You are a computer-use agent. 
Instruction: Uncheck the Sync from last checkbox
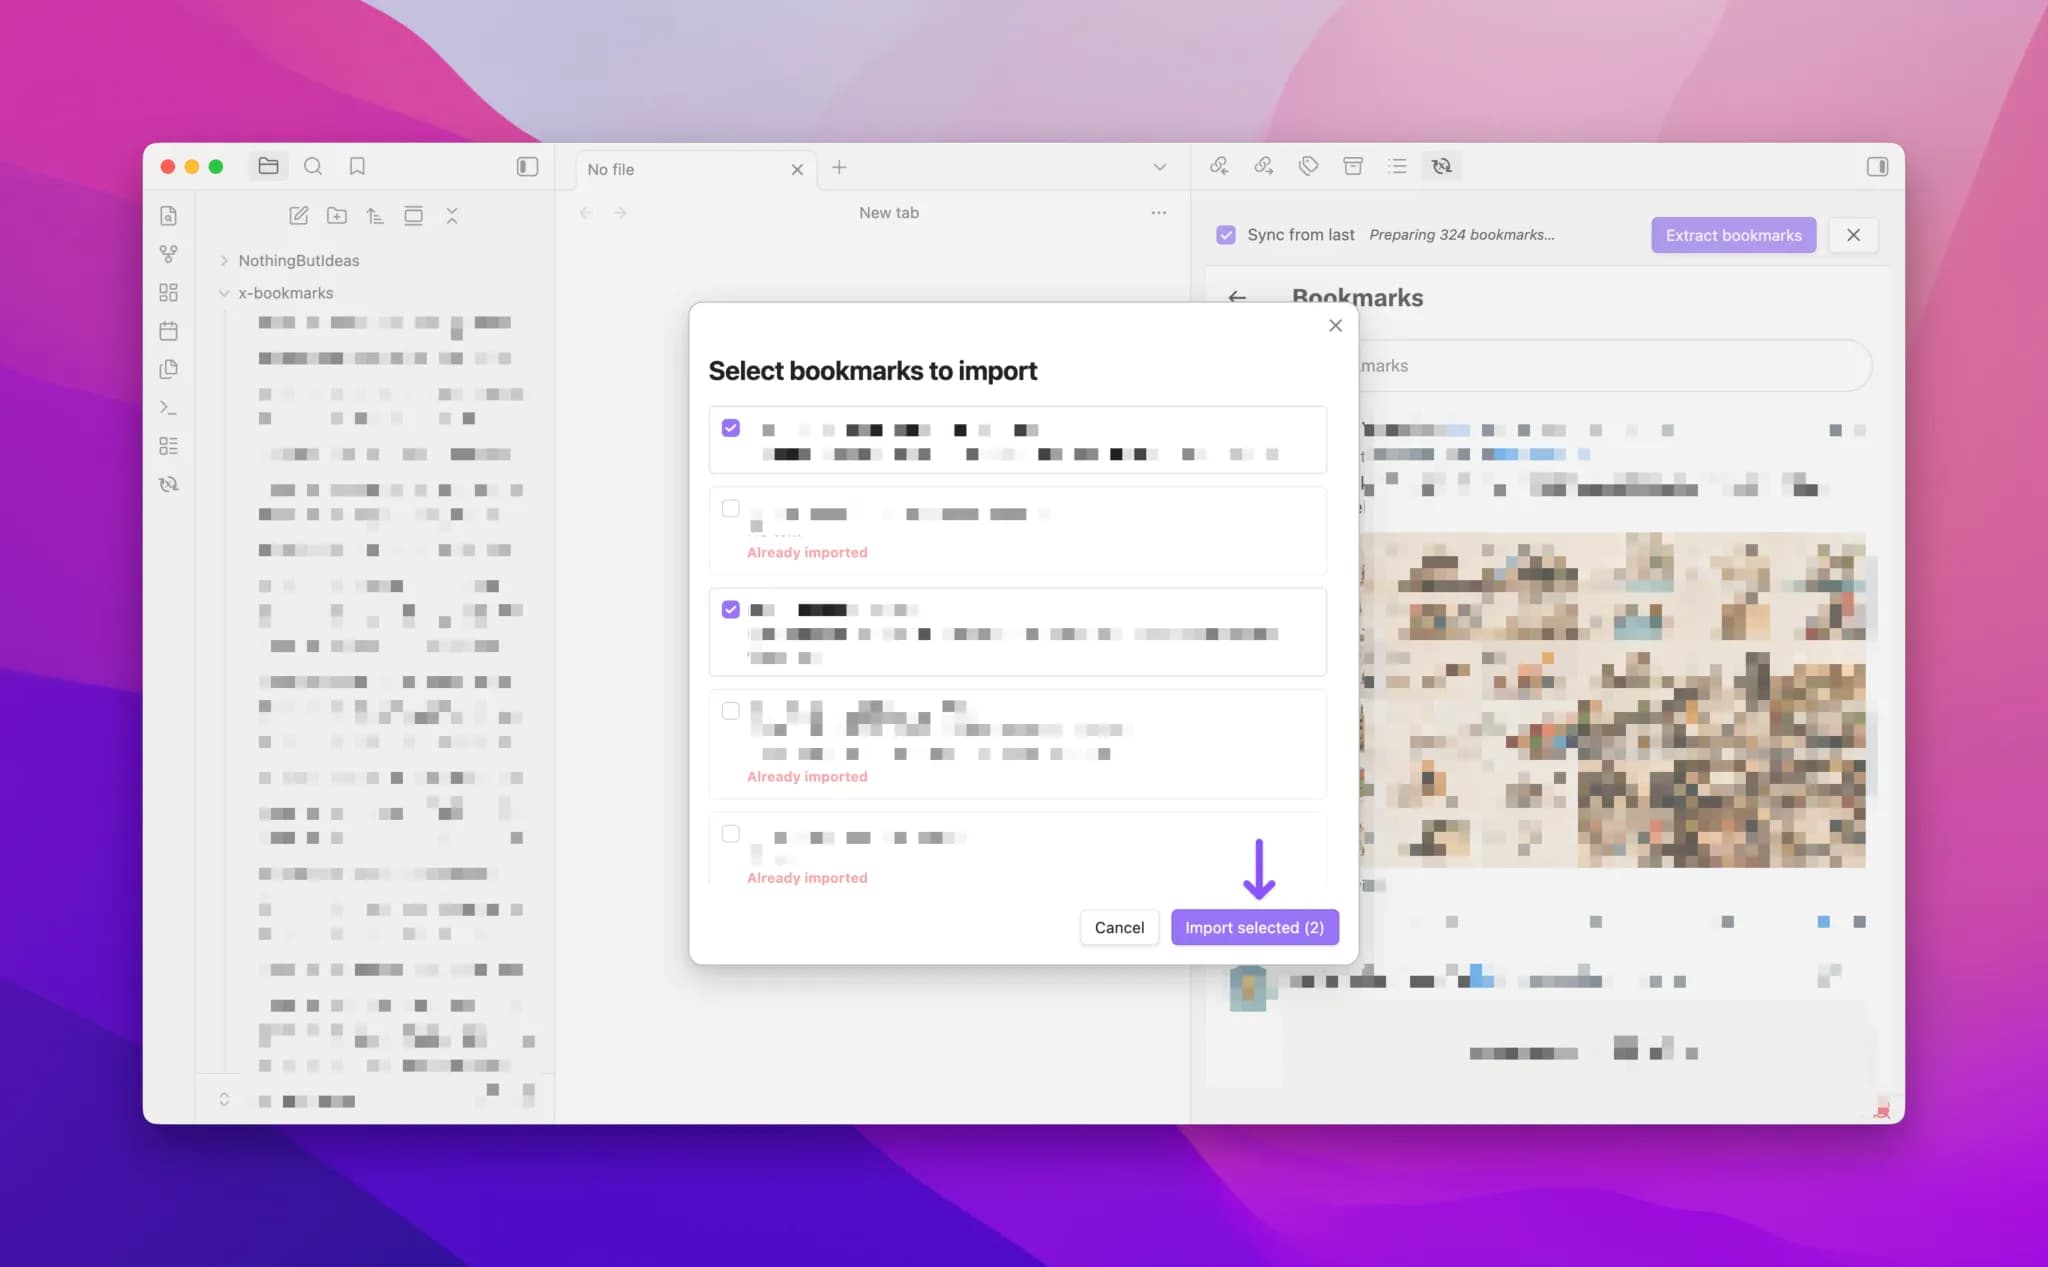coord(1226,235)
